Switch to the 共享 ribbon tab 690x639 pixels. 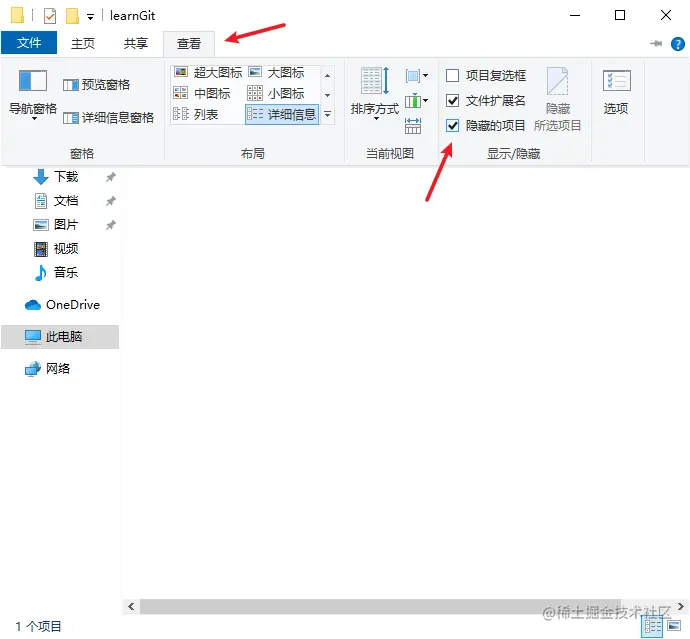tap(136, 43)
